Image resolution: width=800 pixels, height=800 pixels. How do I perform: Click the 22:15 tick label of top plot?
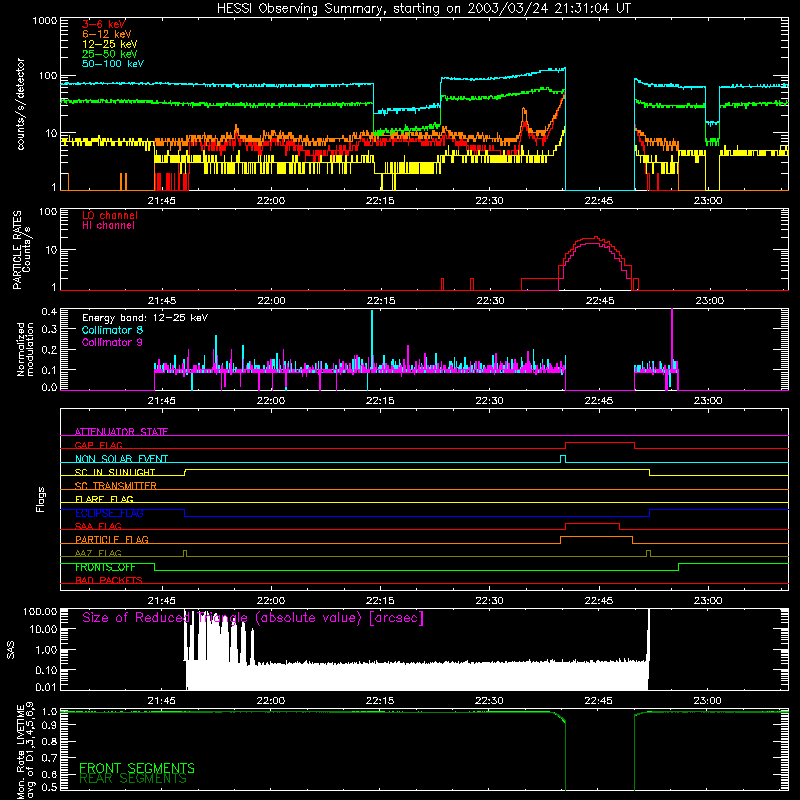pos(380,201)
